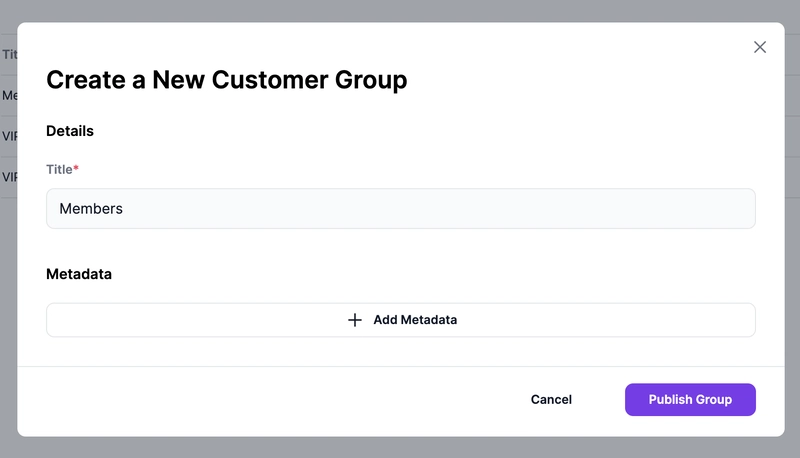Click the Publish Group button
The width and height of the screenshot is (800, 458).
click(x=690, y=399)
